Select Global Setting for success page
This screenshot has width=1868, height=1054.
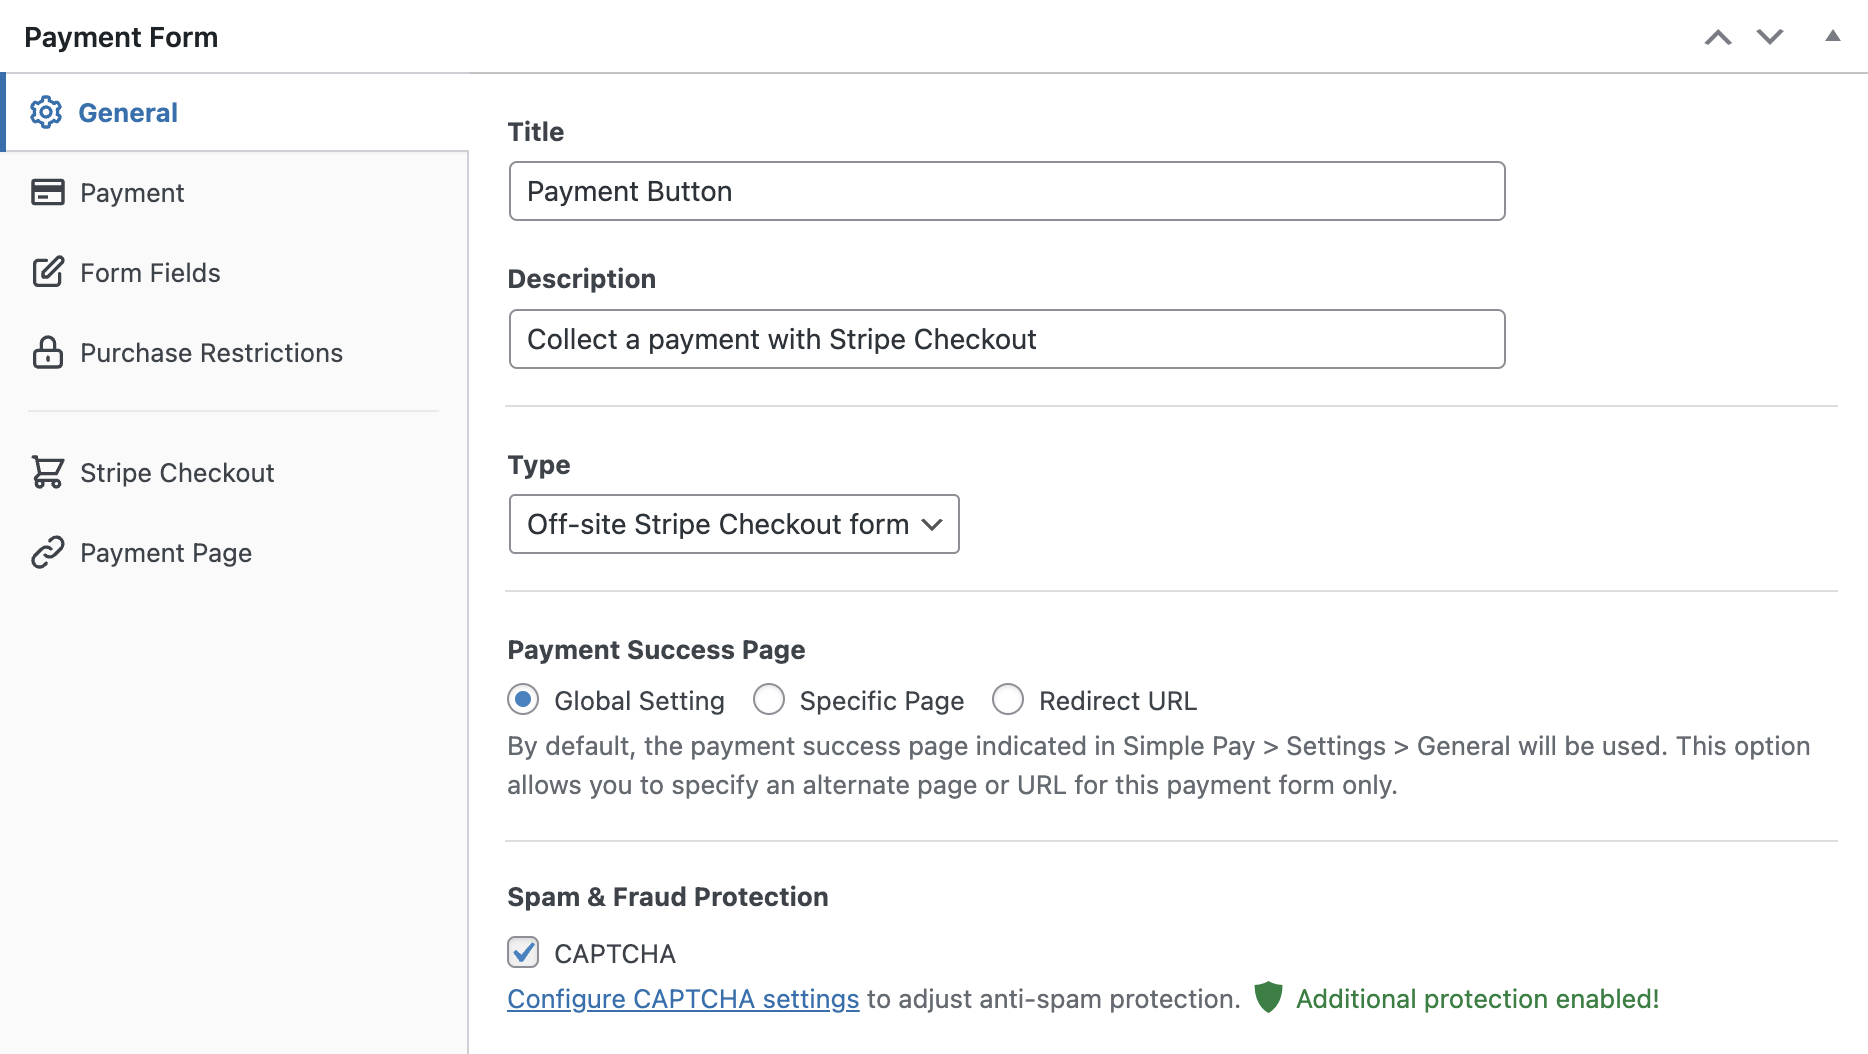[523, 700]
